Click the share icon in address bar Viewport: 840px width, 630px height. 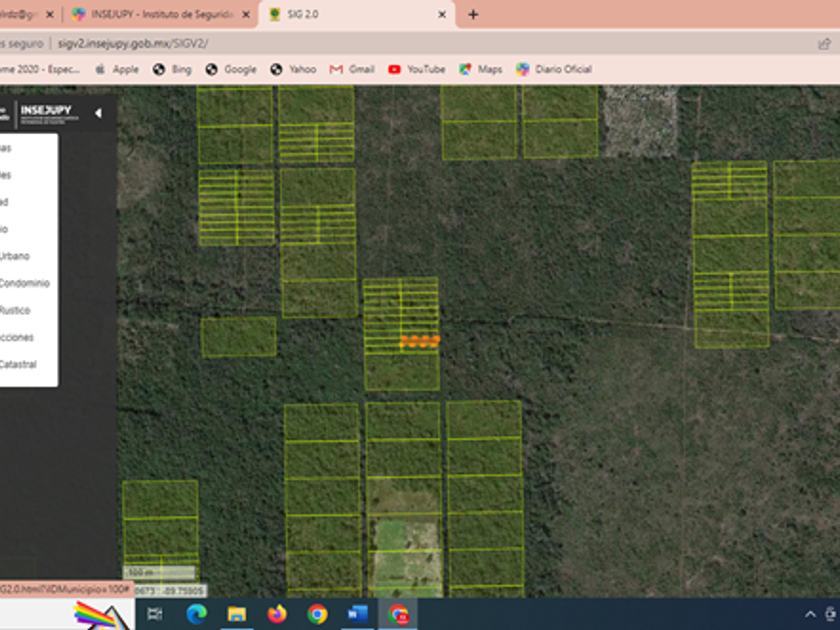[x=824, y=44]
